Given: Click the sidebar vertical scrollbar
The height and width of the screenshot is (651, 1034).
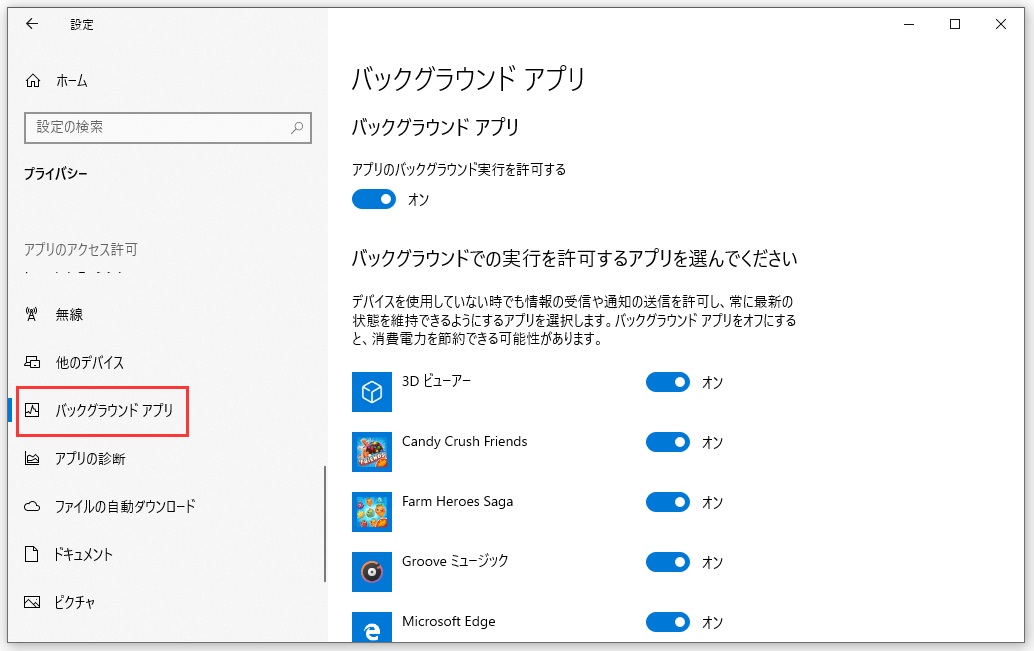Looking at the screenshot, I should pyautogui.click(x=324, y=524).
